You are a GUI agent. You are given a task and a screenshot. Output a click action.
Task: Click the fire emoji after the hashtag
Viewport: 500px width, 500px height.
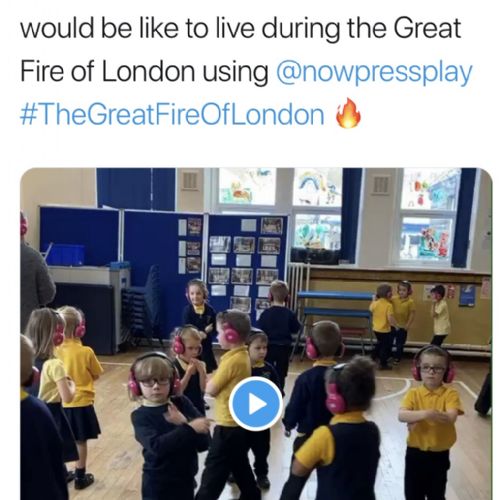click(348, 113)
